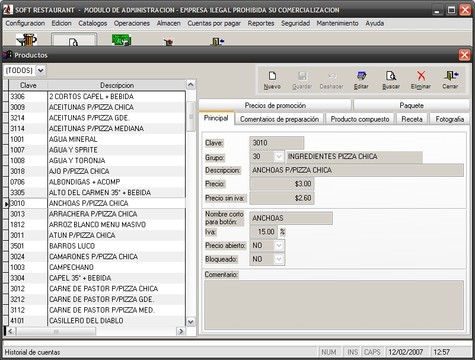
Task: Switch to the Receta tab
Action: coord(412,119)
